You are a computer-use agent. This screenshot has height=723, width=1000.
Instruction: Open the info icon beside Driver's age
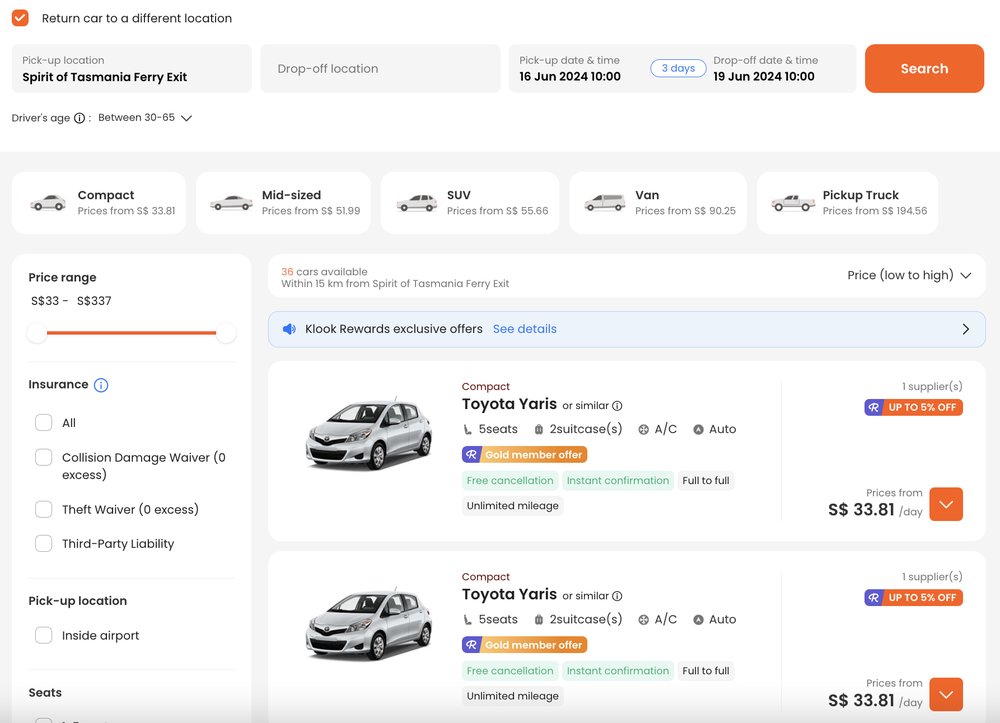pyautogui.click(x=80, y=117)
